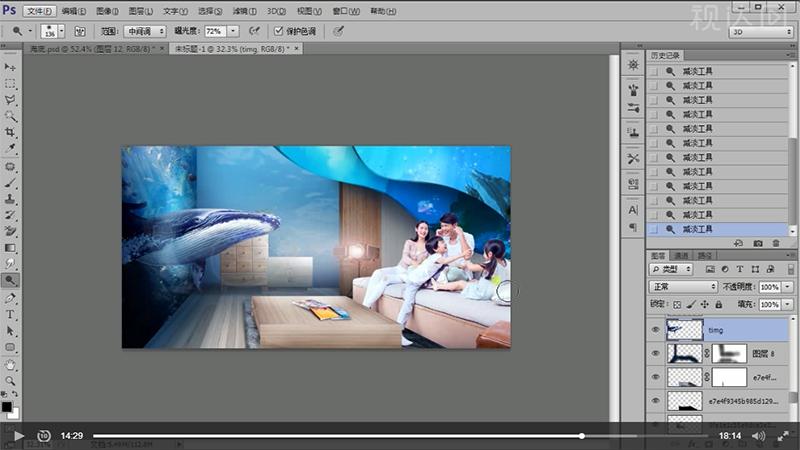Select the Hand tool

pyautogui.click(x=10, y=364)
